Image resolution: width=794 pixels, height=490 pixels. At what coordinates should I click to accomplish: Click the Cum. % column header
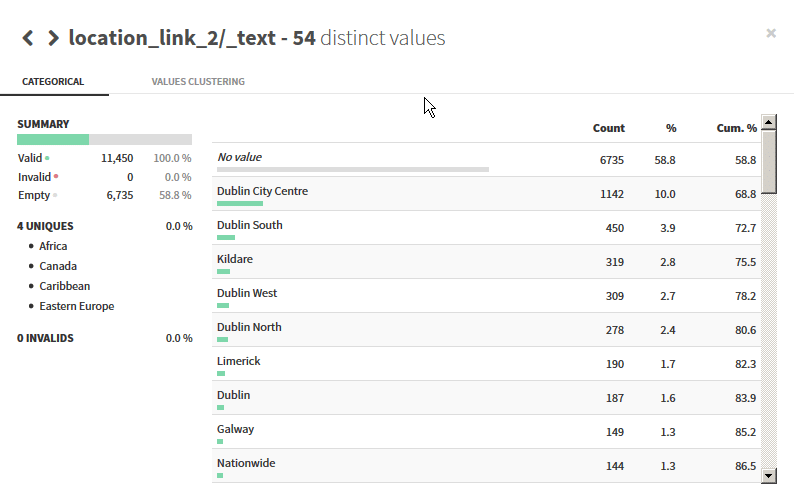tap(737, 128)
